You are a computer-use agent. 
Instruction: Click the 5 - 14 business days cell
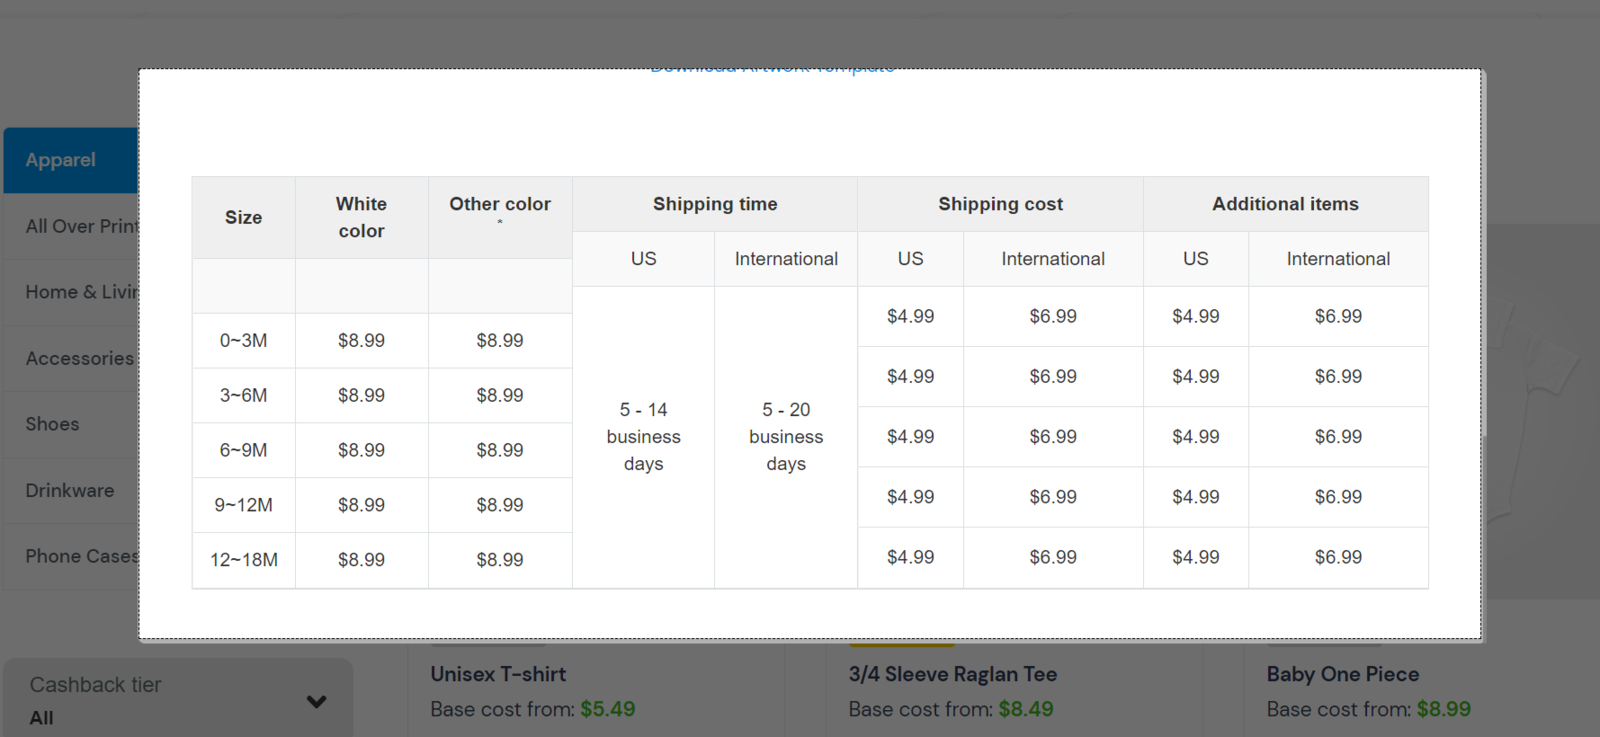(643, 437)
